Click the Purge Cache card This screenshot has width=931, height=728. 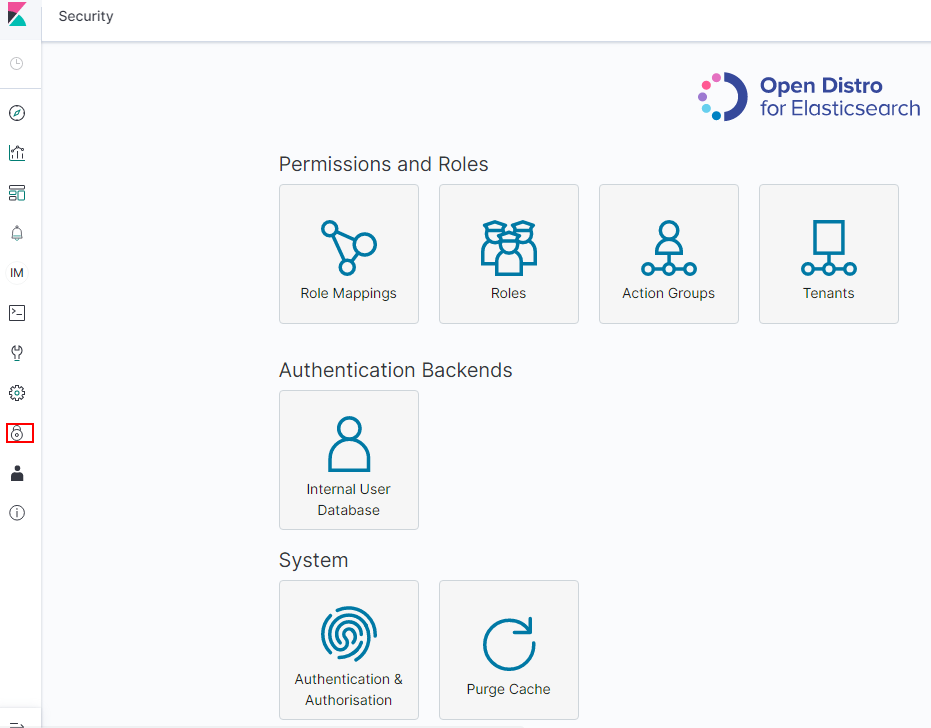pos(508,650)
